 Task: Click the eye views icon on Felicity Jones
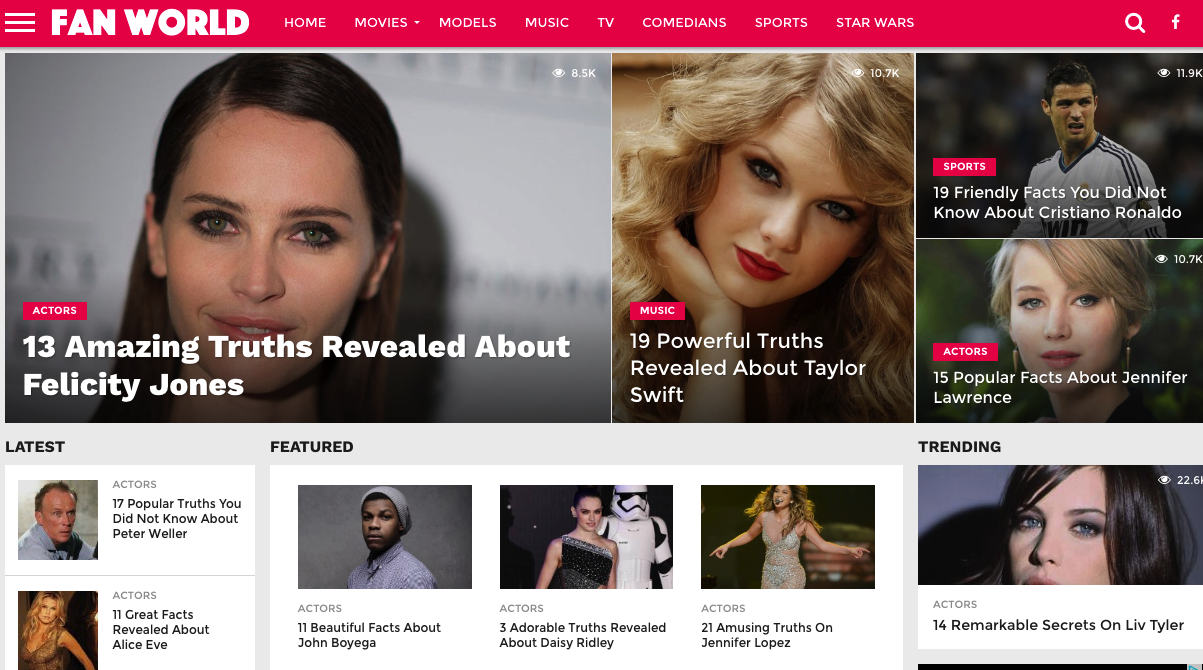(x=559, y=73)
